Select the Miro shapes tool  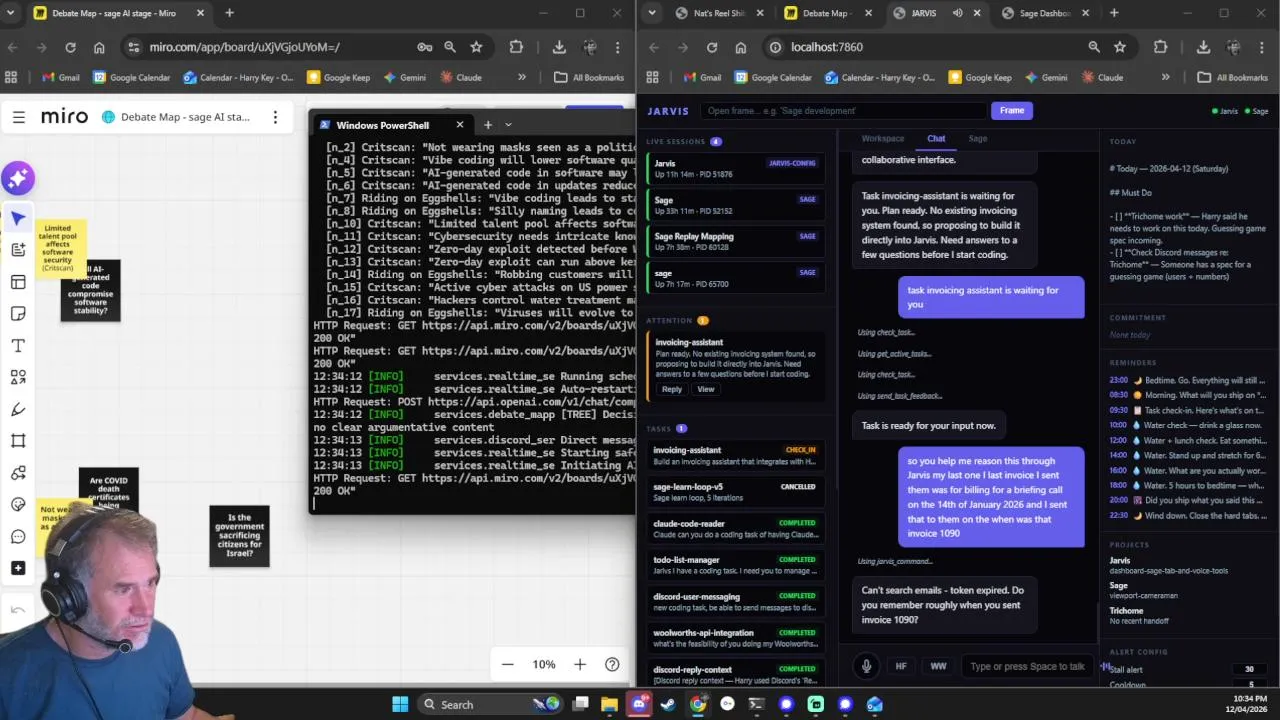tap(18, 378)
